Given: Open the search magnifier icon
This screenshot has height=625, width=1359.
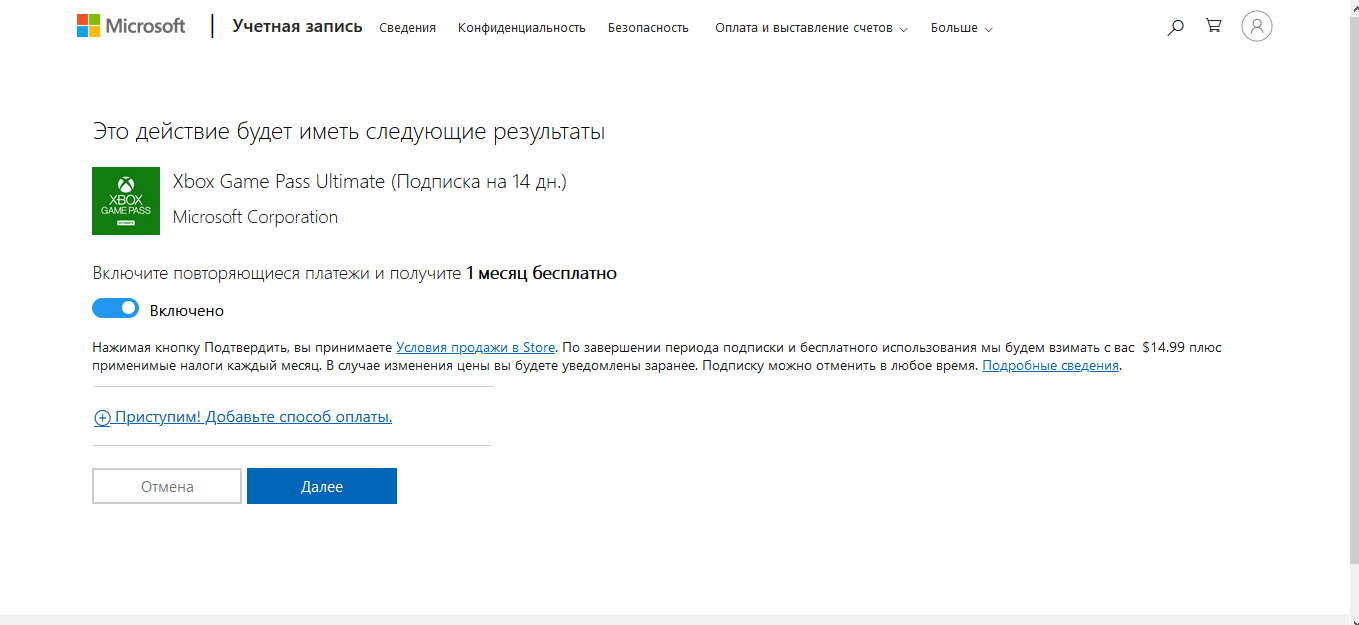Looking at the screenshot, I should pos(1175,27).
